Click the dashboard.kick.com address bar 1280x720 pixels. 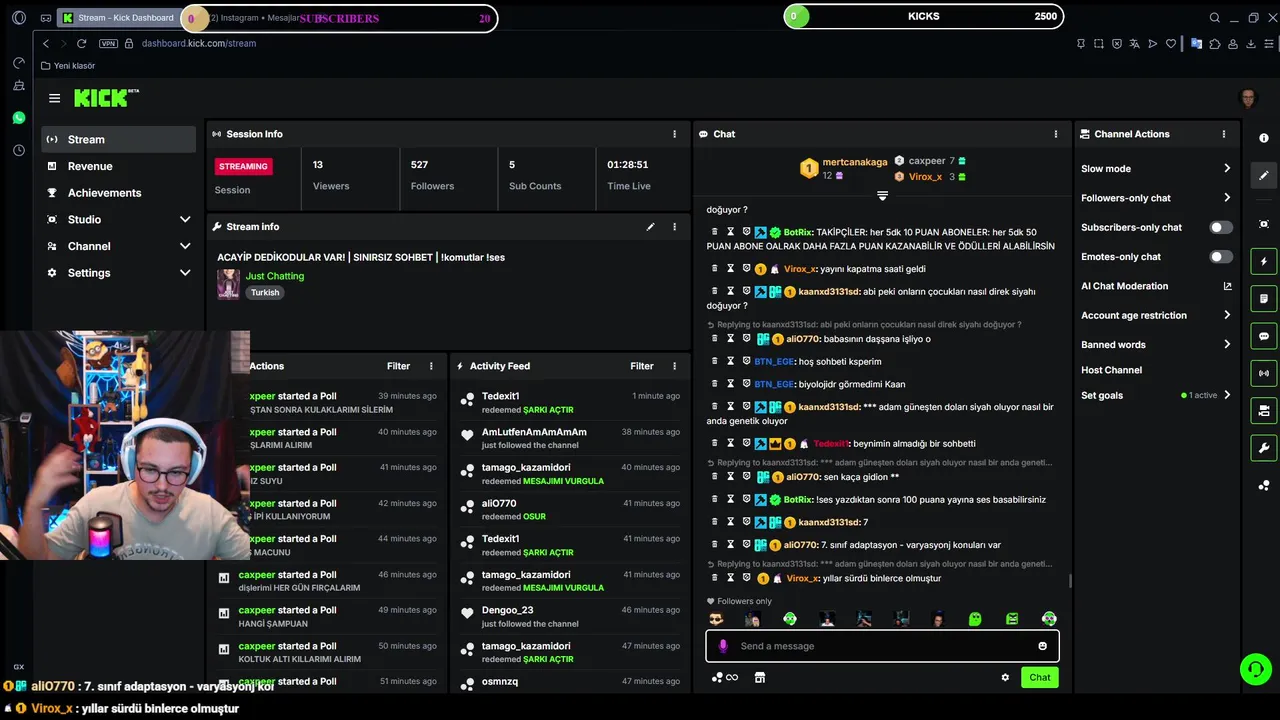(199, 43)
